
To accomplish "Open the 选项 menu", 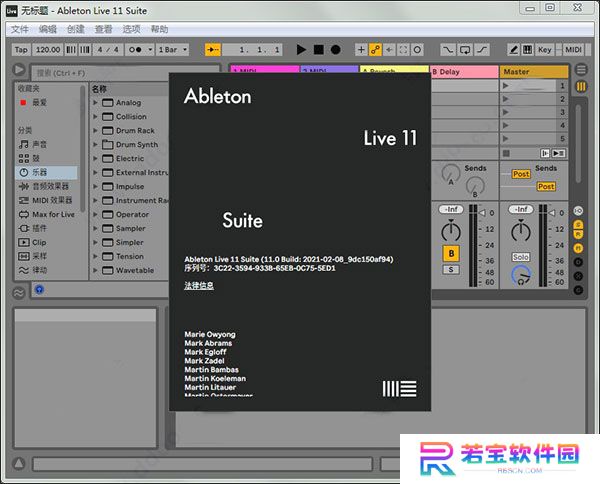I will coord(131,29).
